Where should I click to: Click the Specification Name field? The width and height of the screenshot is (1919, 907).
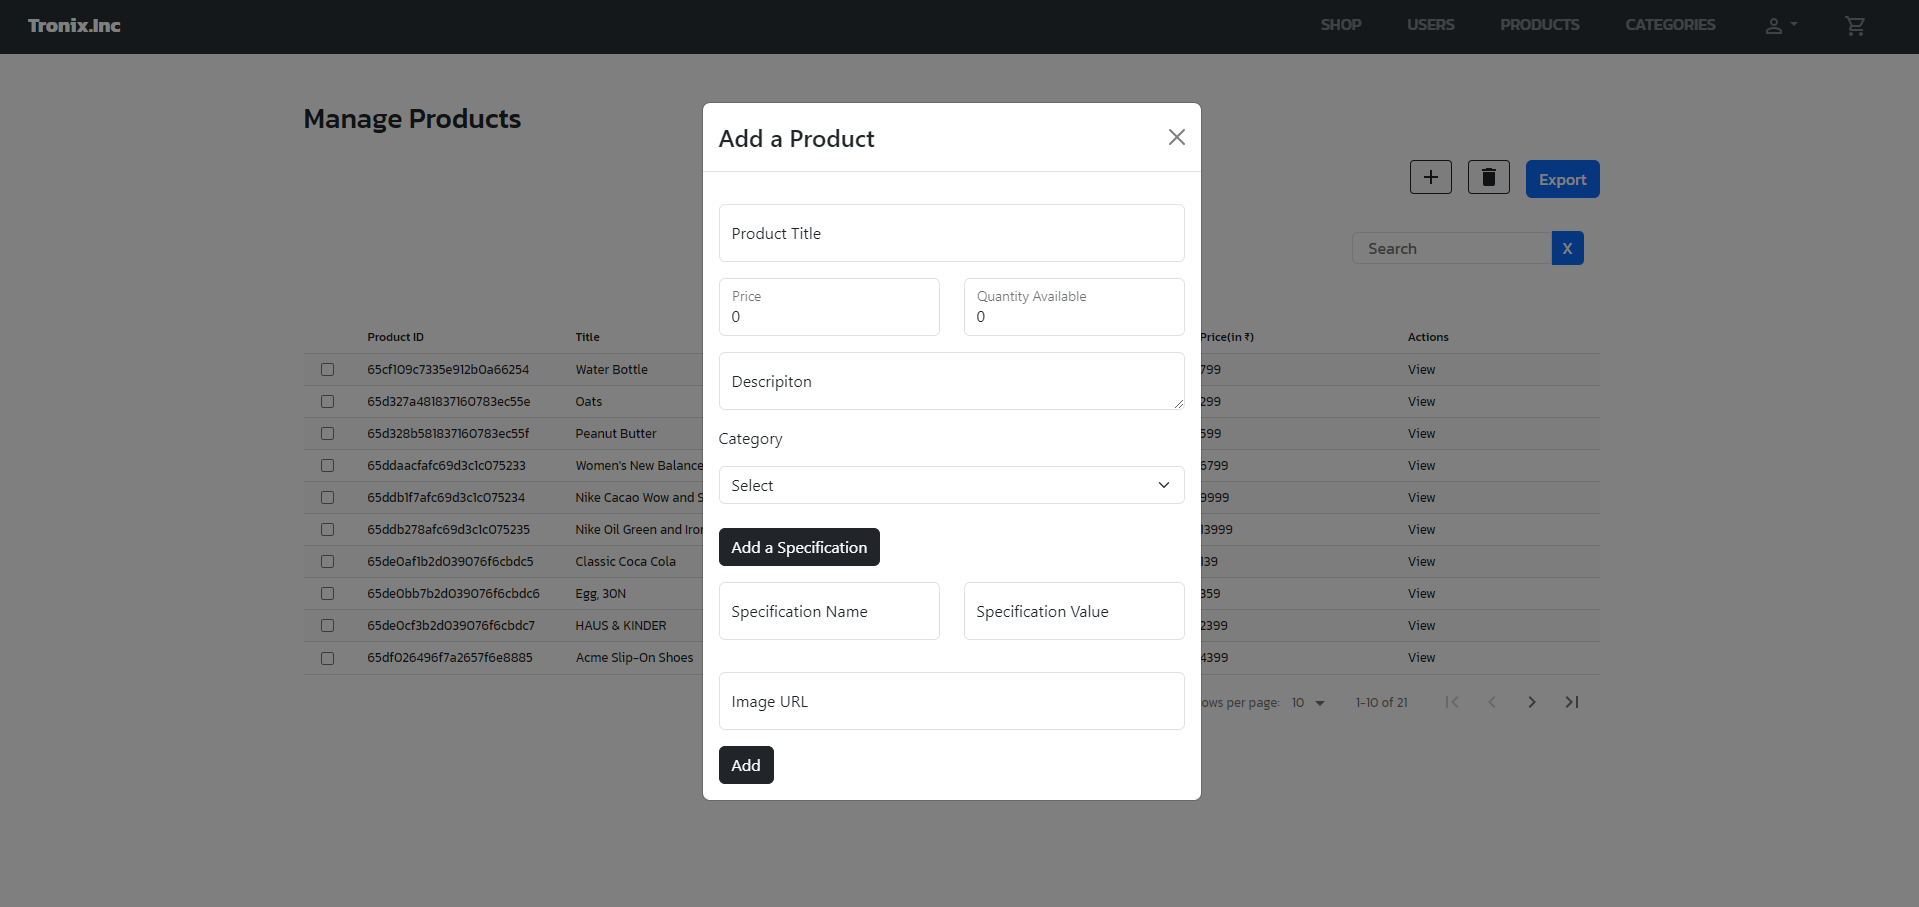point(829,611)
